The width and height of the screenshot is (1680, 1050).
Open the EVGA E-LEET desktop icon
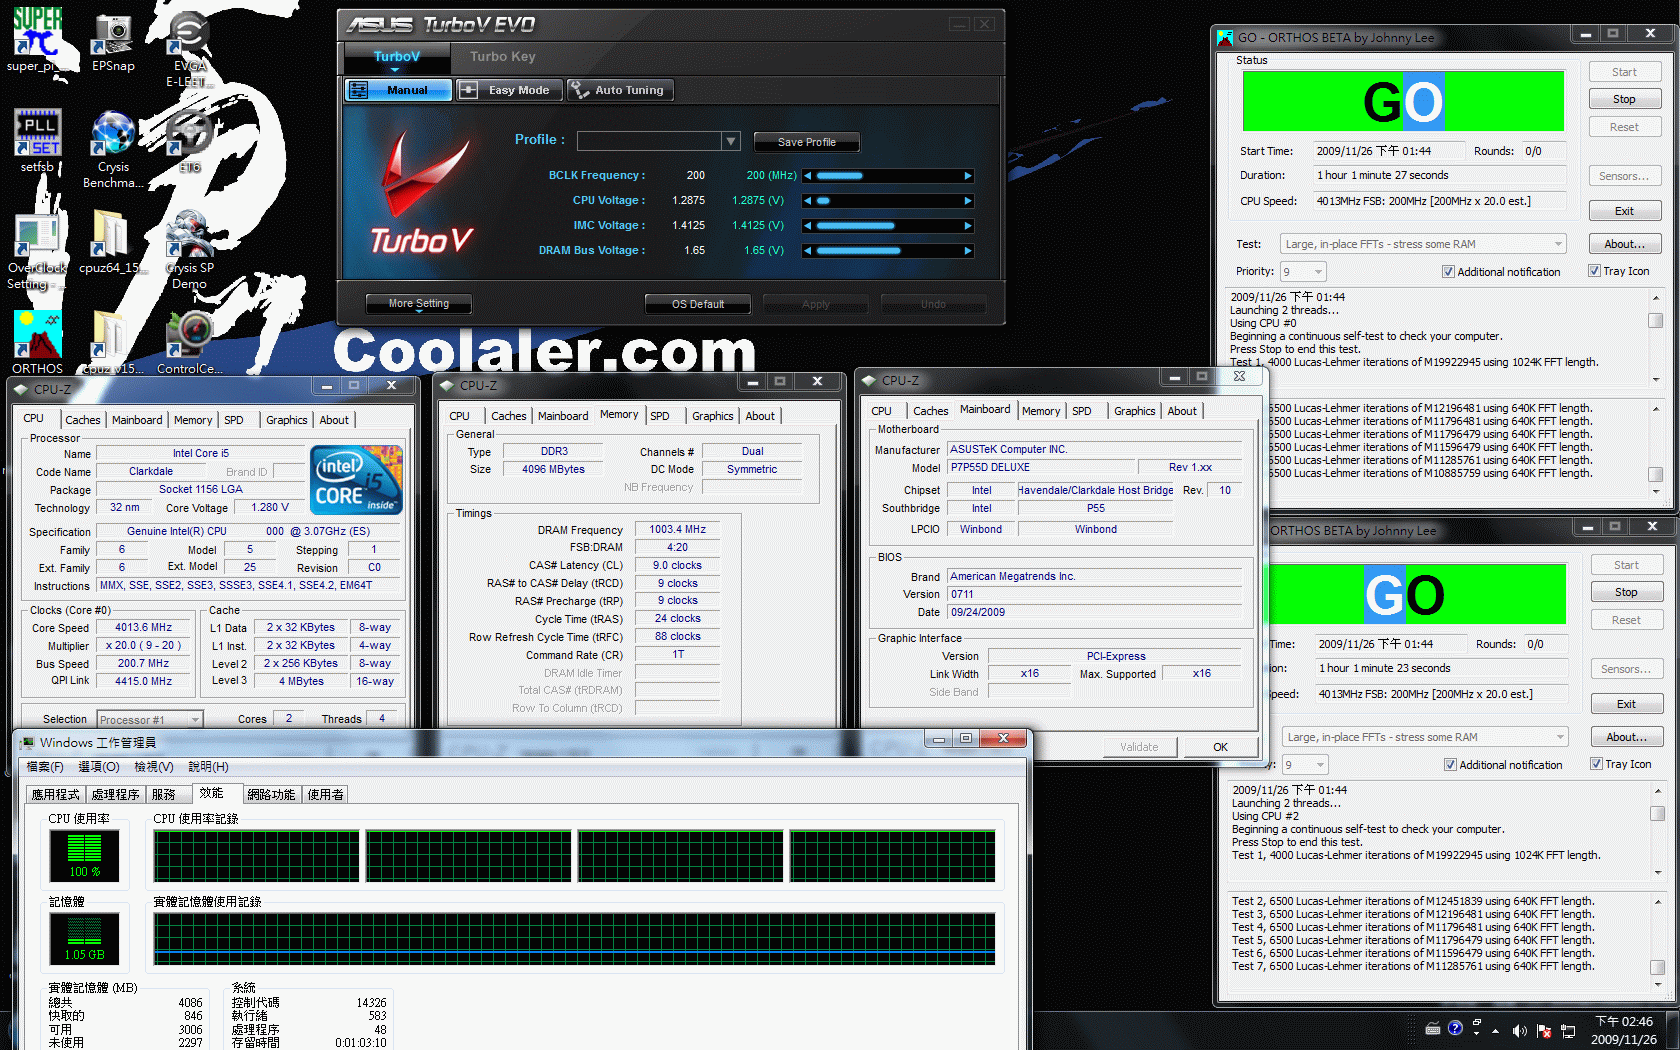189,48
